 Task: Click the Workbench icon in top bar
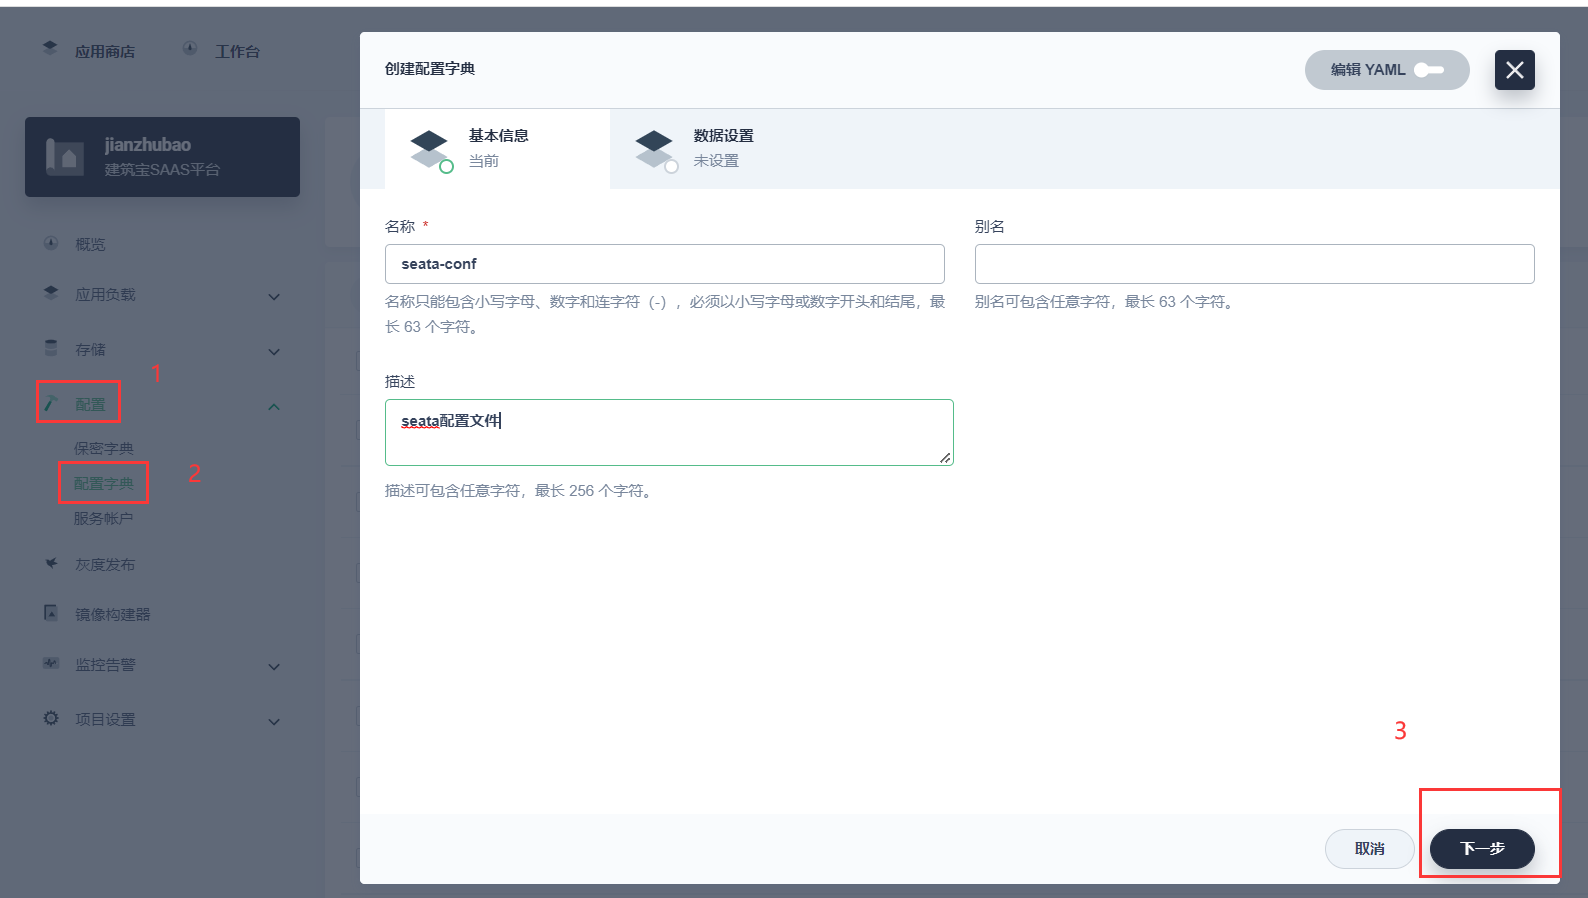pos(190,48)
